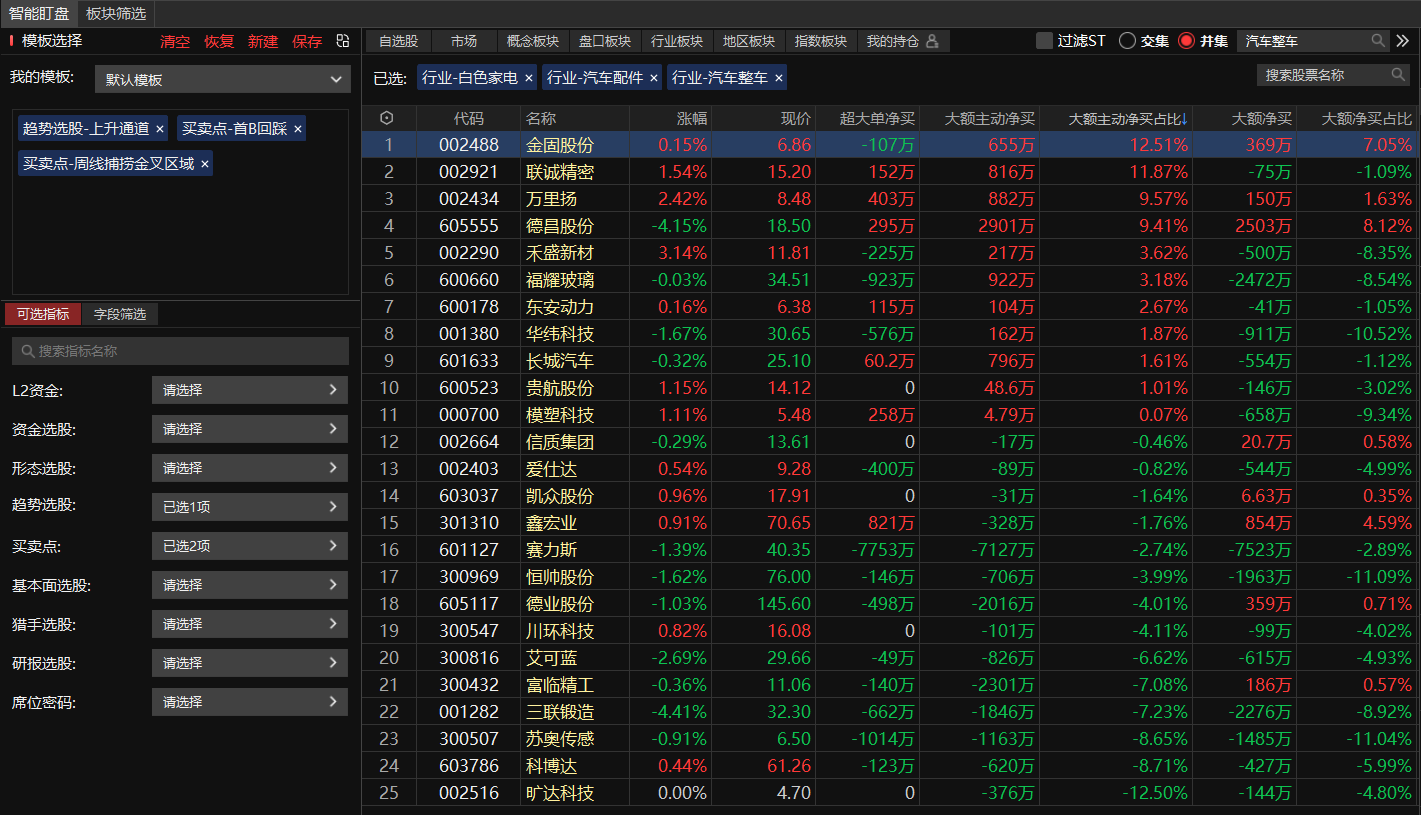Screen dimensions: 1421x815
Task: Switch to the 可选指标 tab
Action: click(x=43, y=314)
